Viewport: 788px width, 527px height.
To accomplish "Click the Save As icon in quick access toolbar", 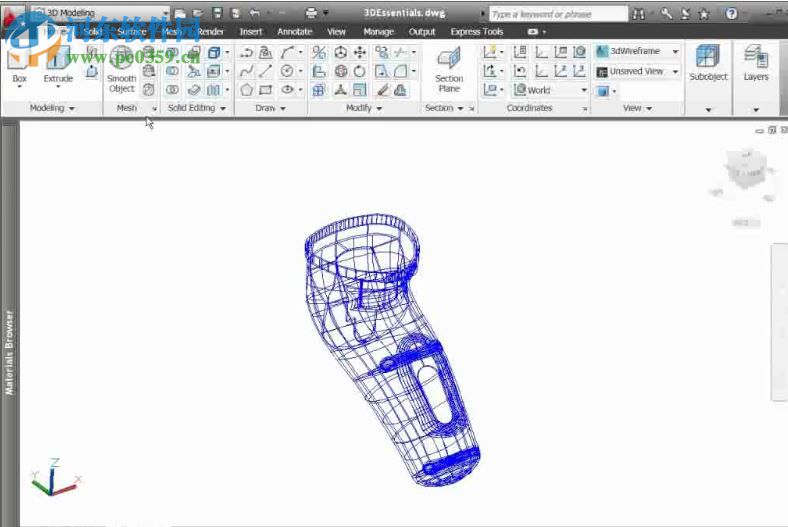I will coord(235,14).
